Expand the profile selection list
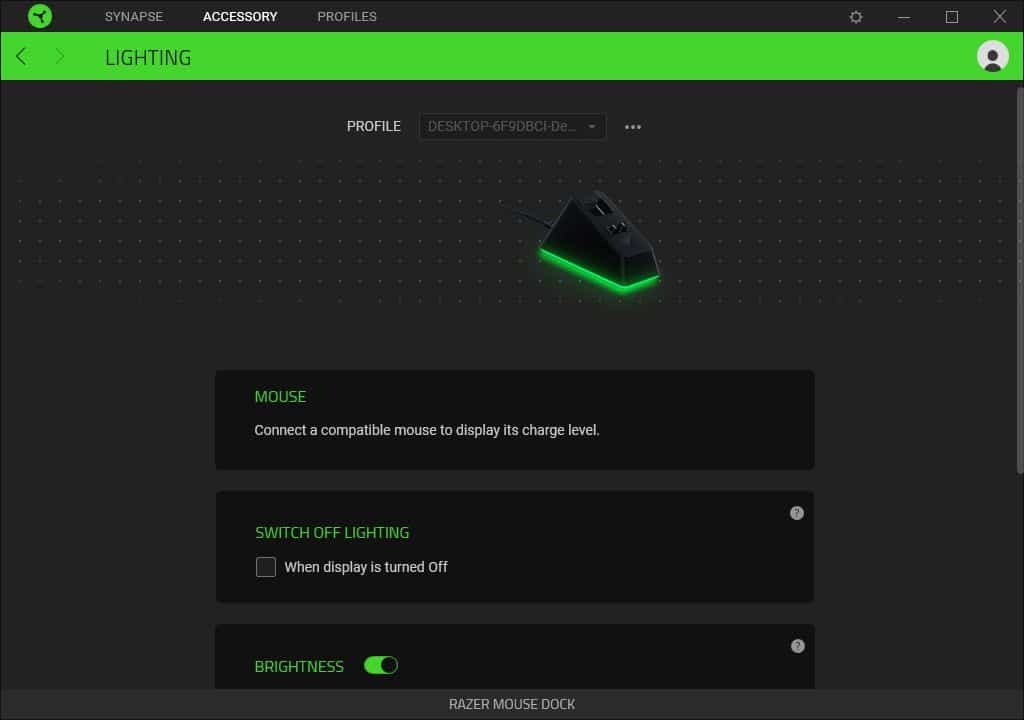Image resolution: width=1024 pixels, height=720 pixels. [x=592, y=126]
